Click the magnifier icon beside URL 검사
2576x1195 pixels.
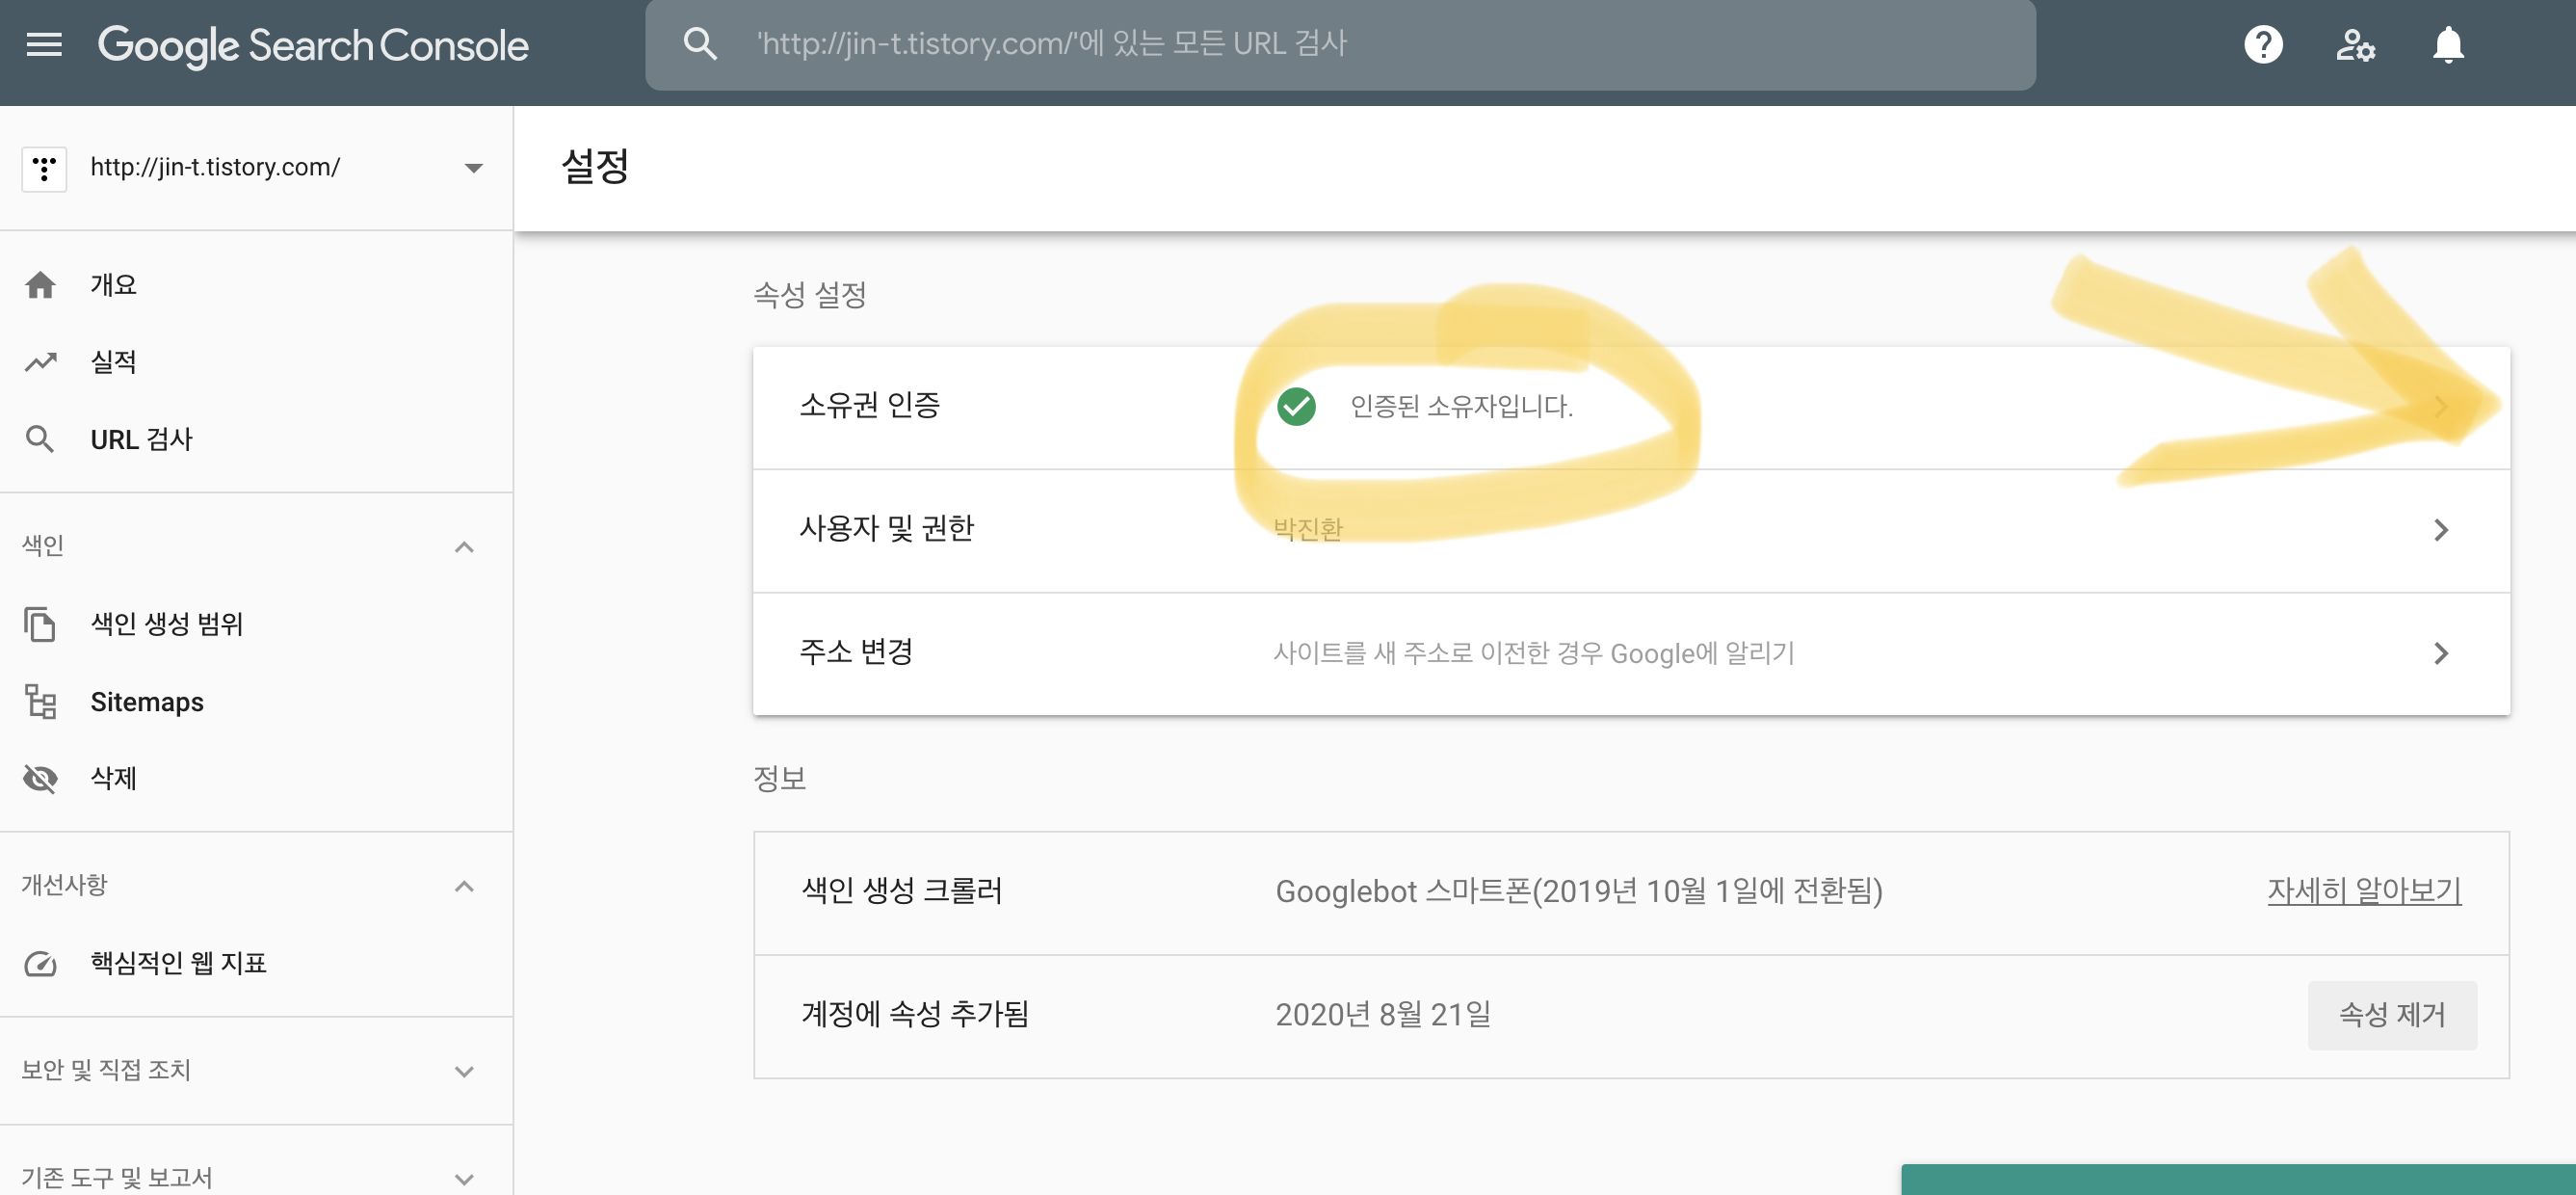point(40,439)
